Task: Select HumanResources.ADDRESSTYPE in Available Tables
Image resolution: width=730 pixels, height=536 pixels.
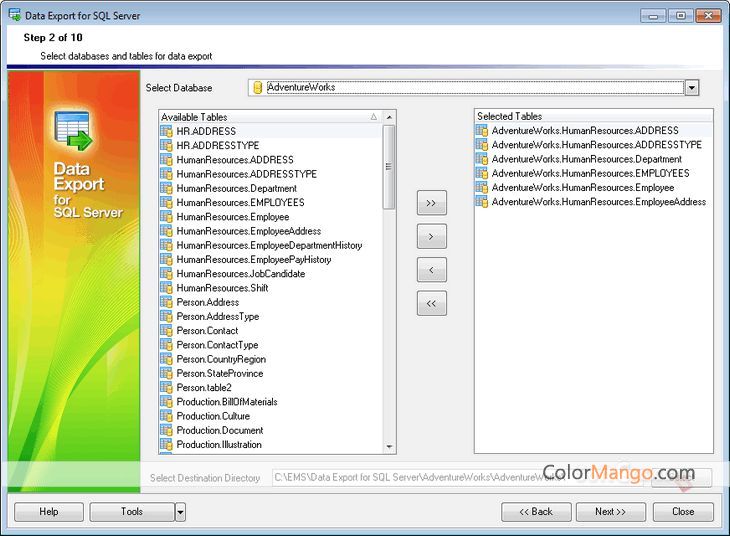Action: tap(246, 174)
